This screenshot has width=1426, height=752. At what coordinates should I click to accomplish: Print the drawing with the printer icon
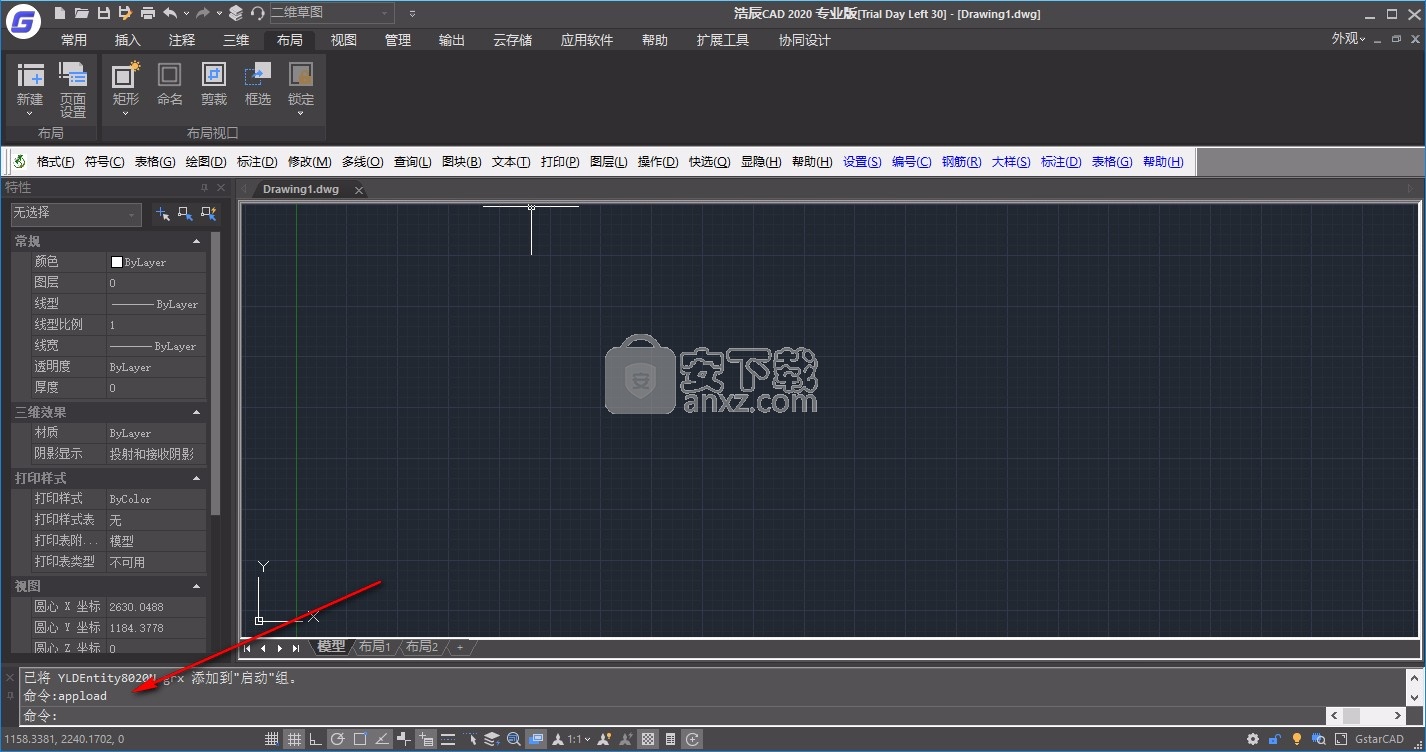(x=147, y=13)
